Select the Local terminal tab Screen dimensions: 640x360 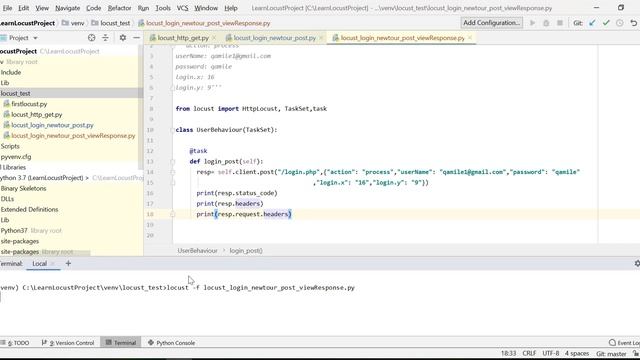point(39,264)
